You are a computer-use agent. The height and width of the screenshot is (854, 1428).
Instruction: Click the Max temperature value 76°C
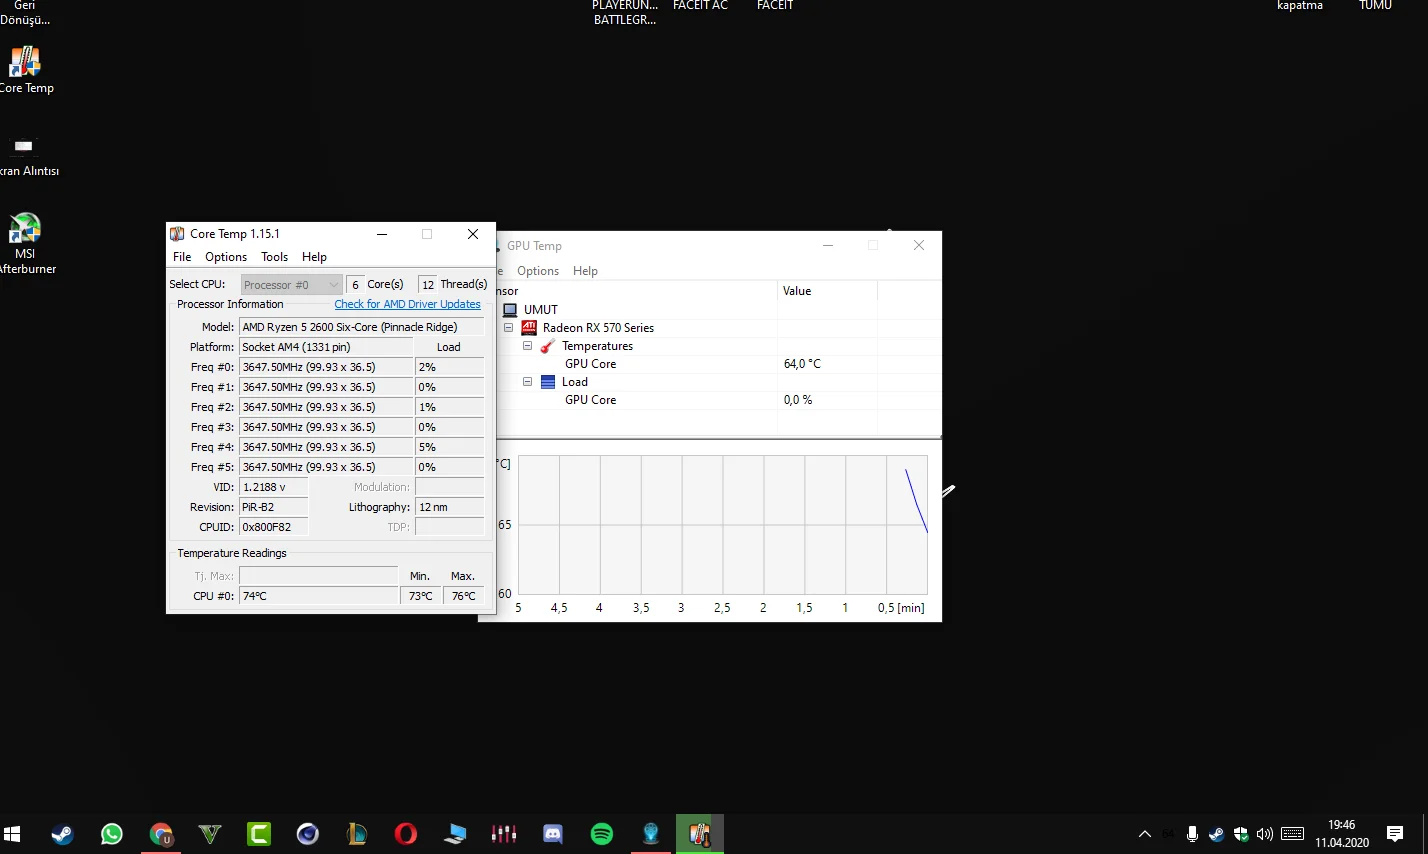tap(464, 596)
